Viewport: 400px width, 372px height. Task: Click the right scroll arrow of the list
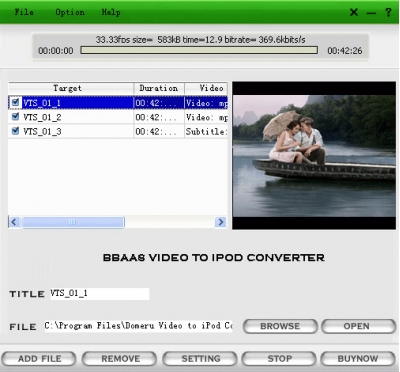click(220, 222)
